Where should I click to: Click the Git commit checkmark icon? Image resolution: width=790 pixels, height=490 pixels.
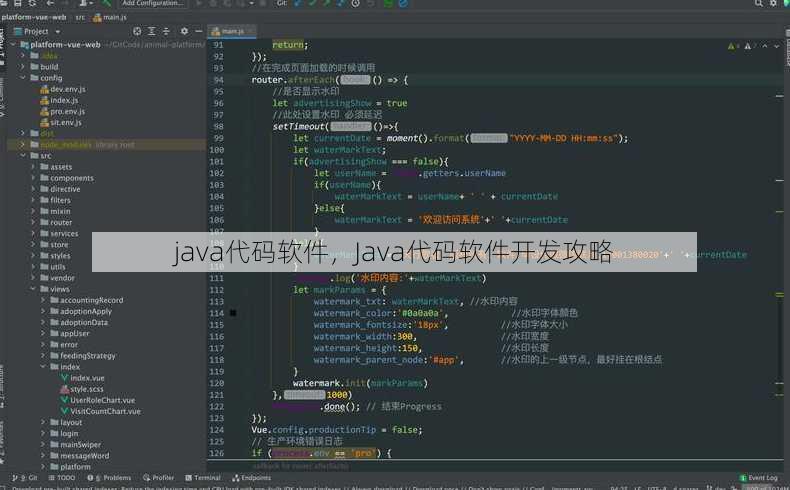tap(313, 3)
